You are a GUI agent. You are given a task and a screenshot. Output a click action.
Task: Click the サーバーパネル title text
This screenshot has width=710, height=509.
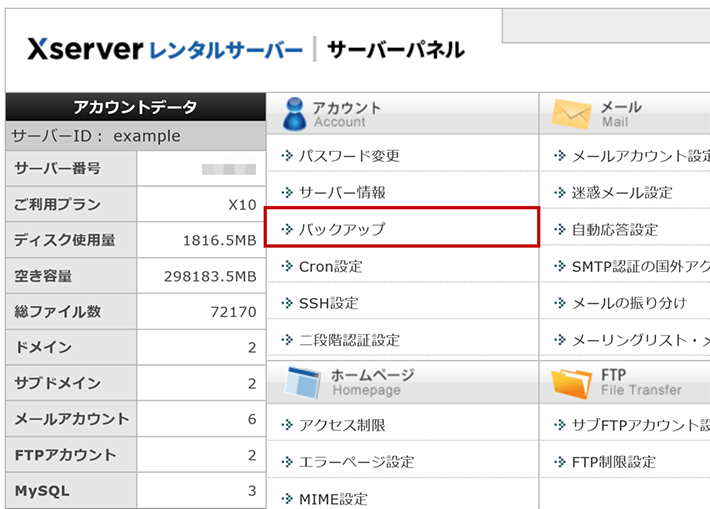[396, 50]
